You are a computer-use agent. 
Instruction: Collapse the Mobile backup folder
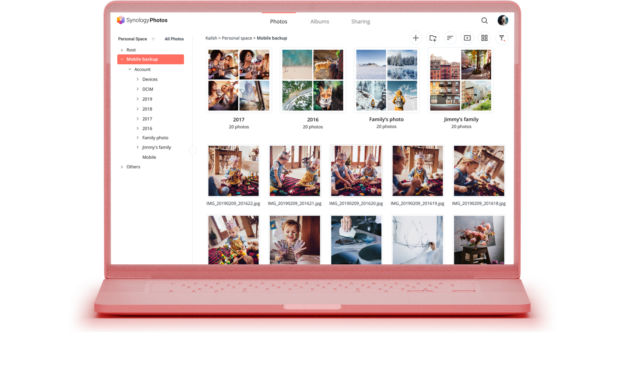122,59
